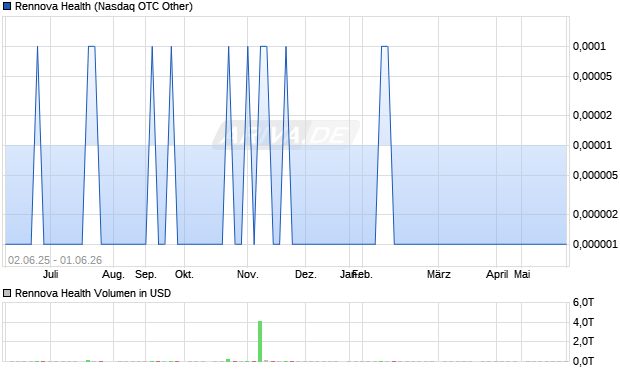The image size is (620, 371).
Task: Click the price axis value '0,00001'
Action: [x=592, y=145]
